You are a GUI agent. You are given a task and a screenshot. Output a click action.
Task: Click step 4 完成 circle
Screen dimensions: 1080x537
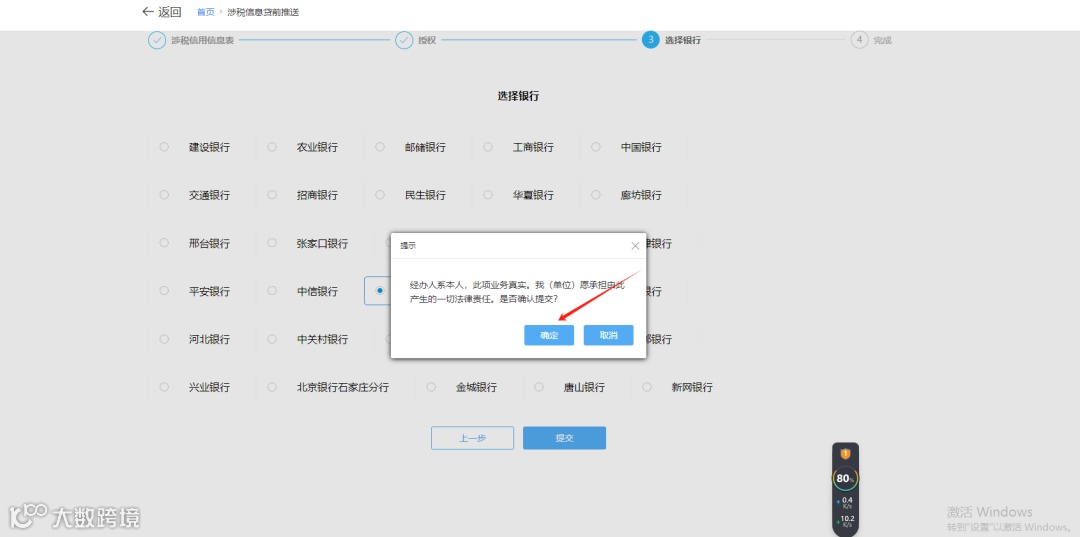click(859, 40)
